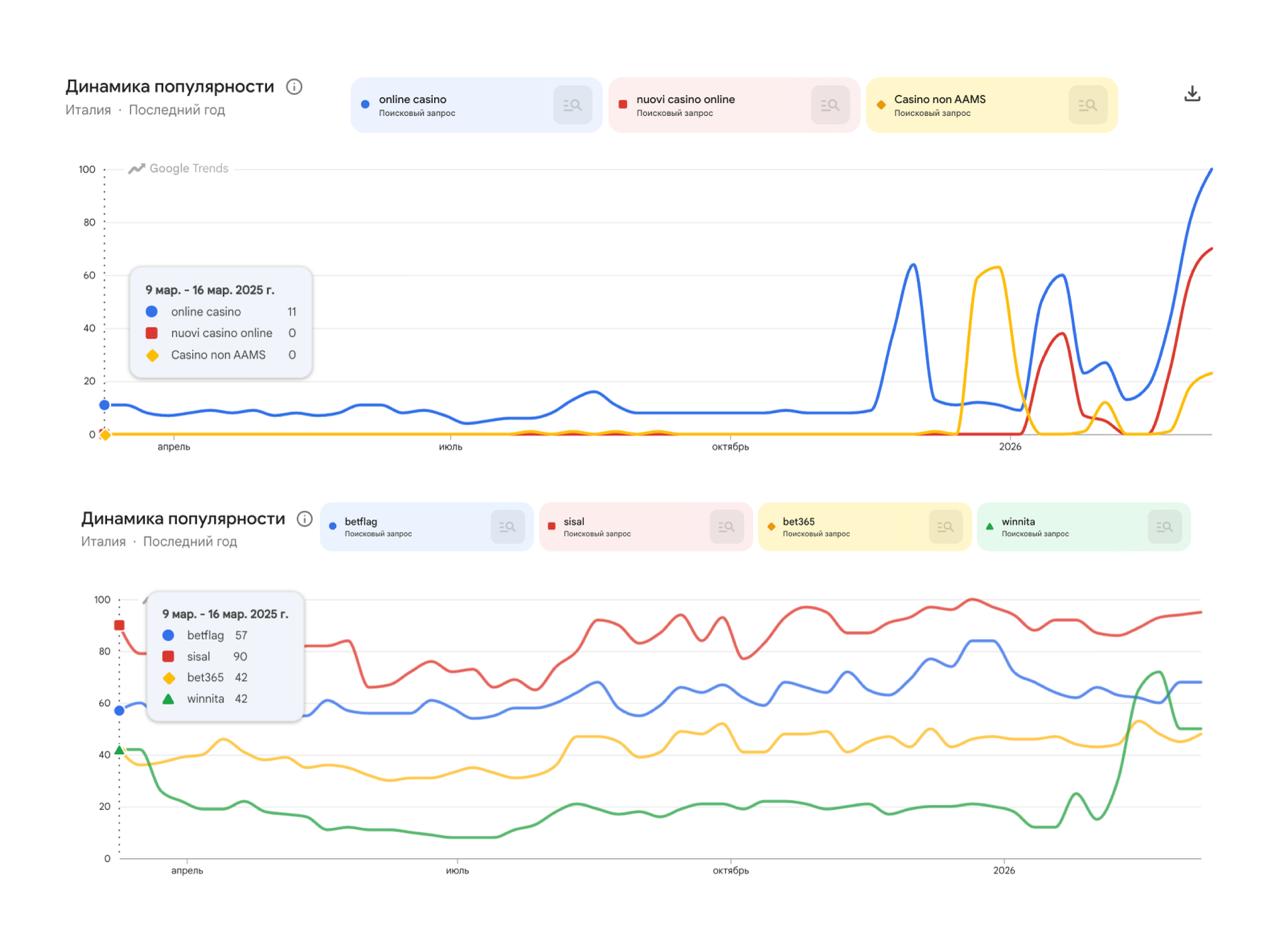Open the download icon to export trends data
The image size is (1280, 945).
pos(1193,93)
